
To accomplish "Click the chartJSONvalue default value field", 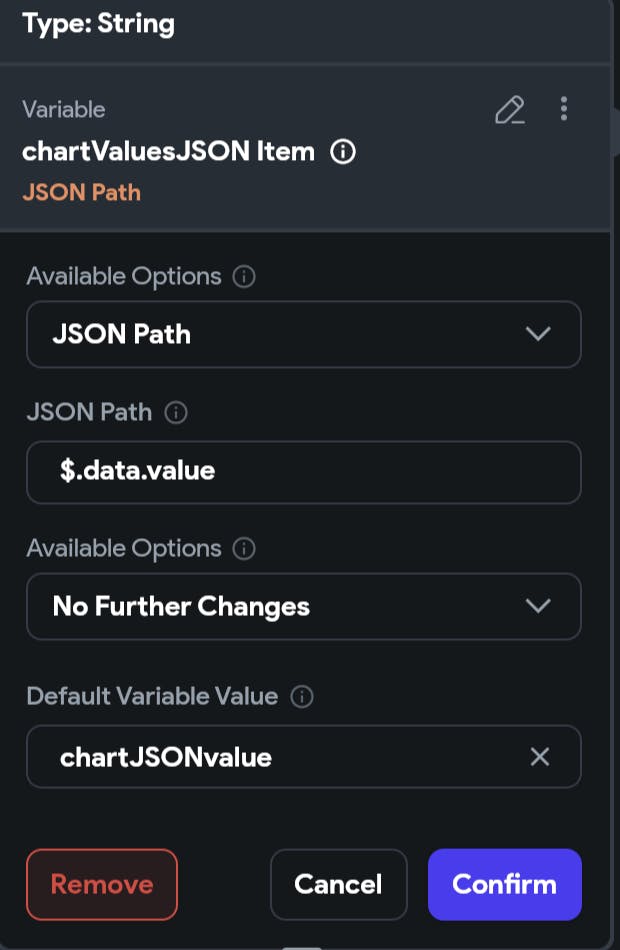I will point(304,757).
